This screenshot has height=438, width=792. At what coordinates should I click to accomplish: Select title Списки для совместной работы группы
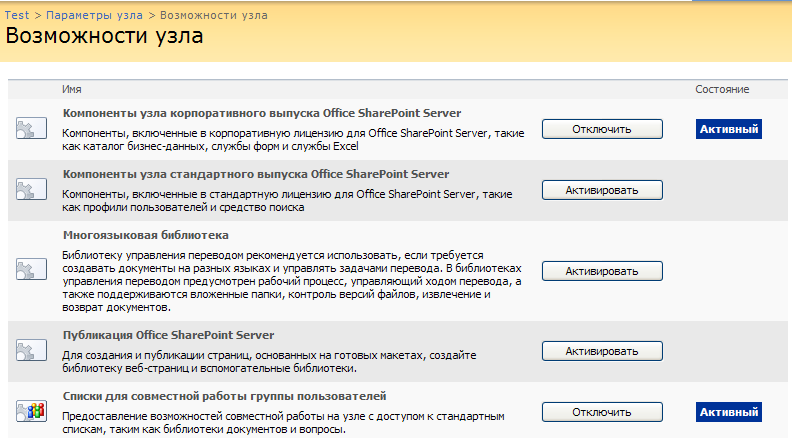(224, 397)
